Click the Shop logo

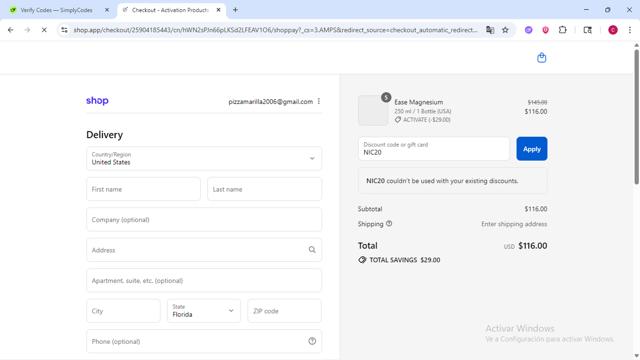pos(97,101)
